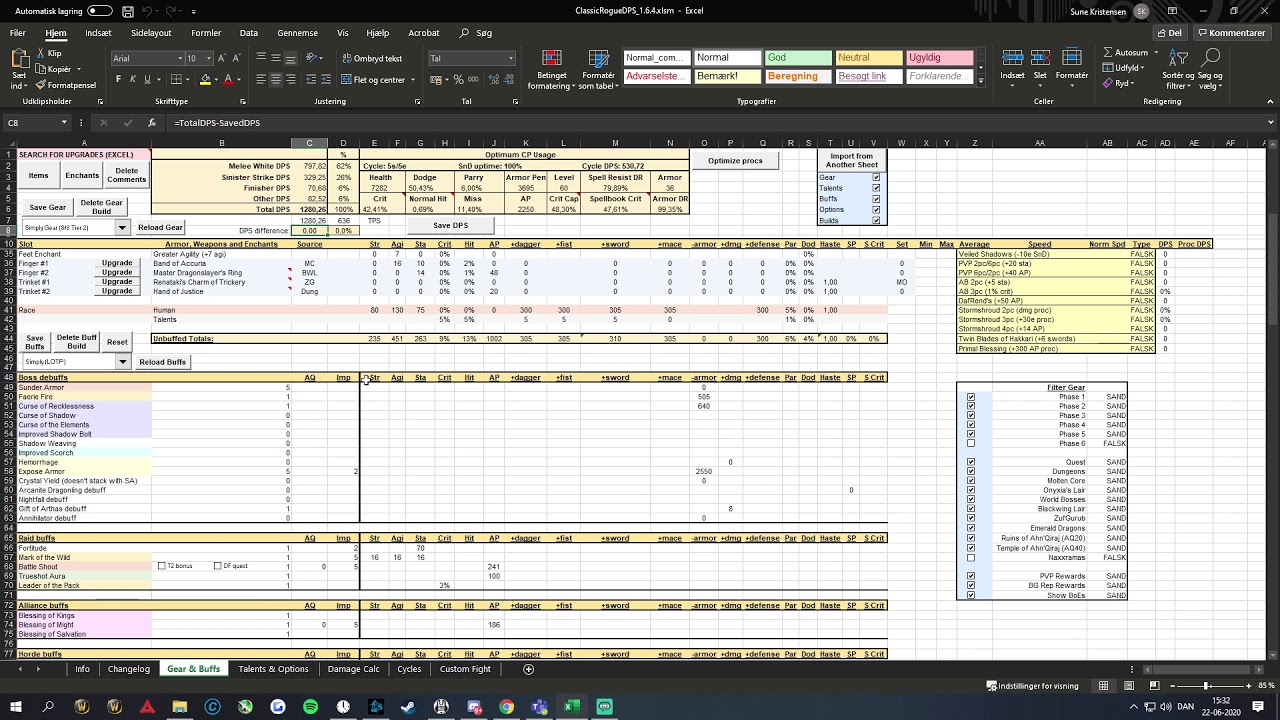Click the Enchants button
Screen dimensions: 1280x720
point(82,175)
